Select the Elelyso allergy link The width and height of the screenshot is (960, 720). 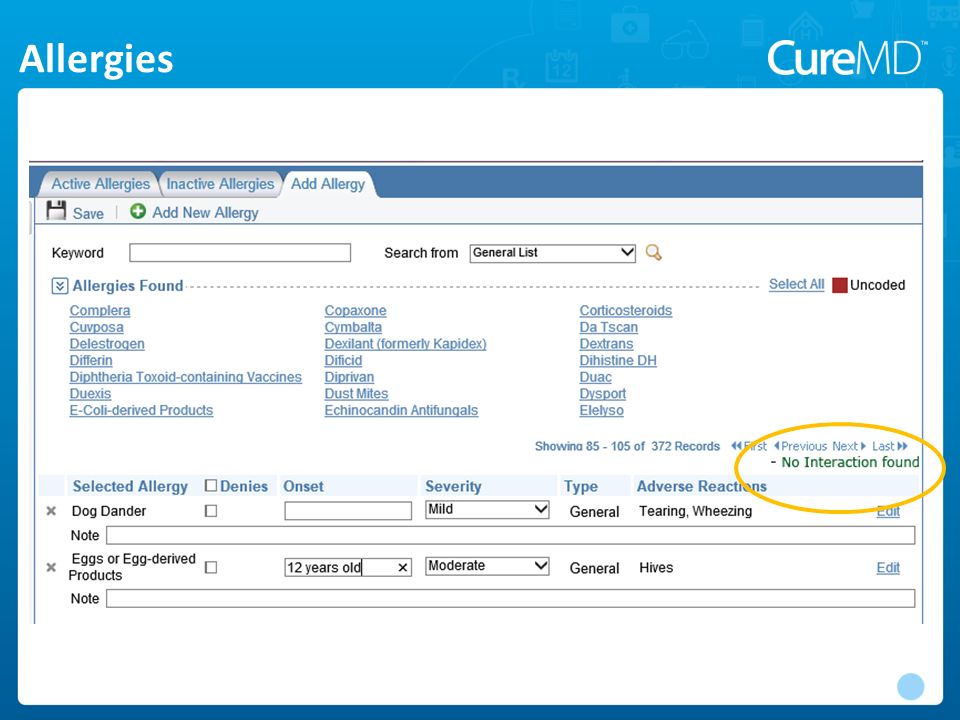coord(602,410)
